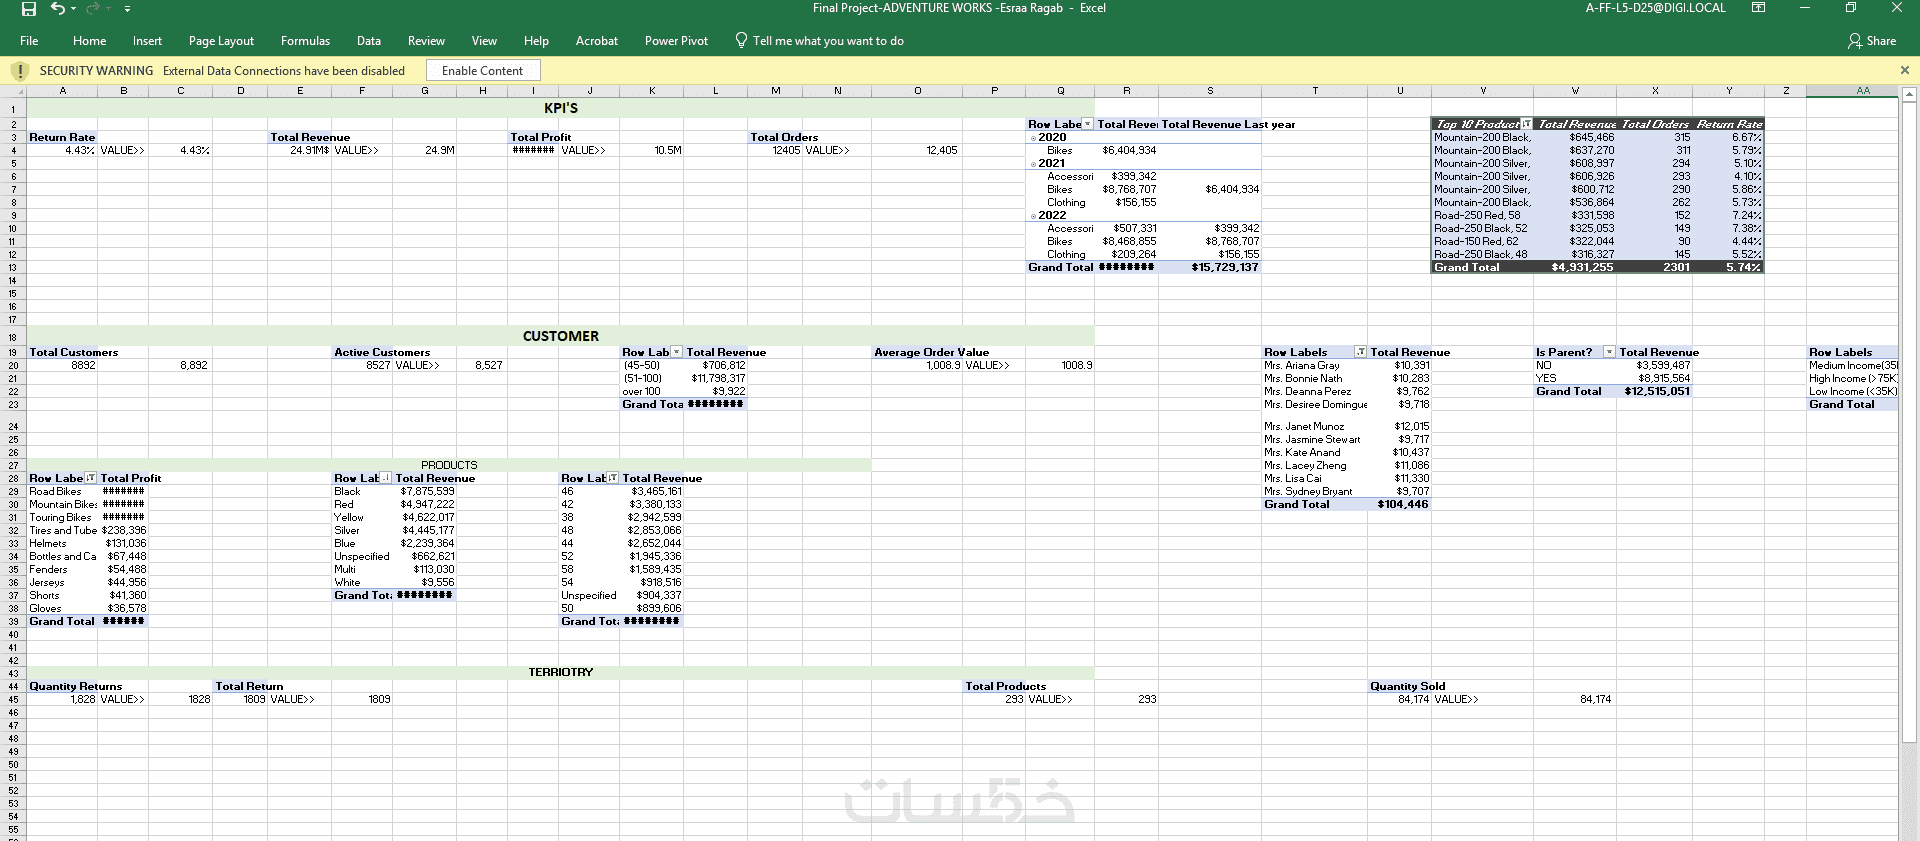
Task: Click the KPI'S section title cell
Action: (x=560, y=108)
